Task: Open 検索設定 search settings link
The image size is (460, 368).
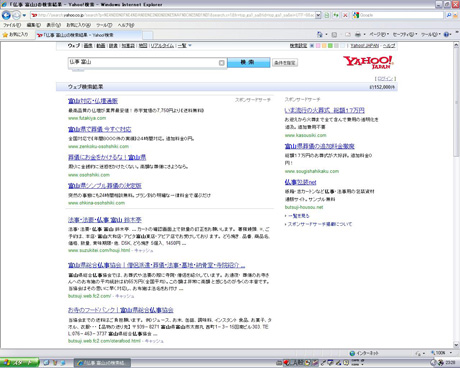Action: click(x=298, y=46)
